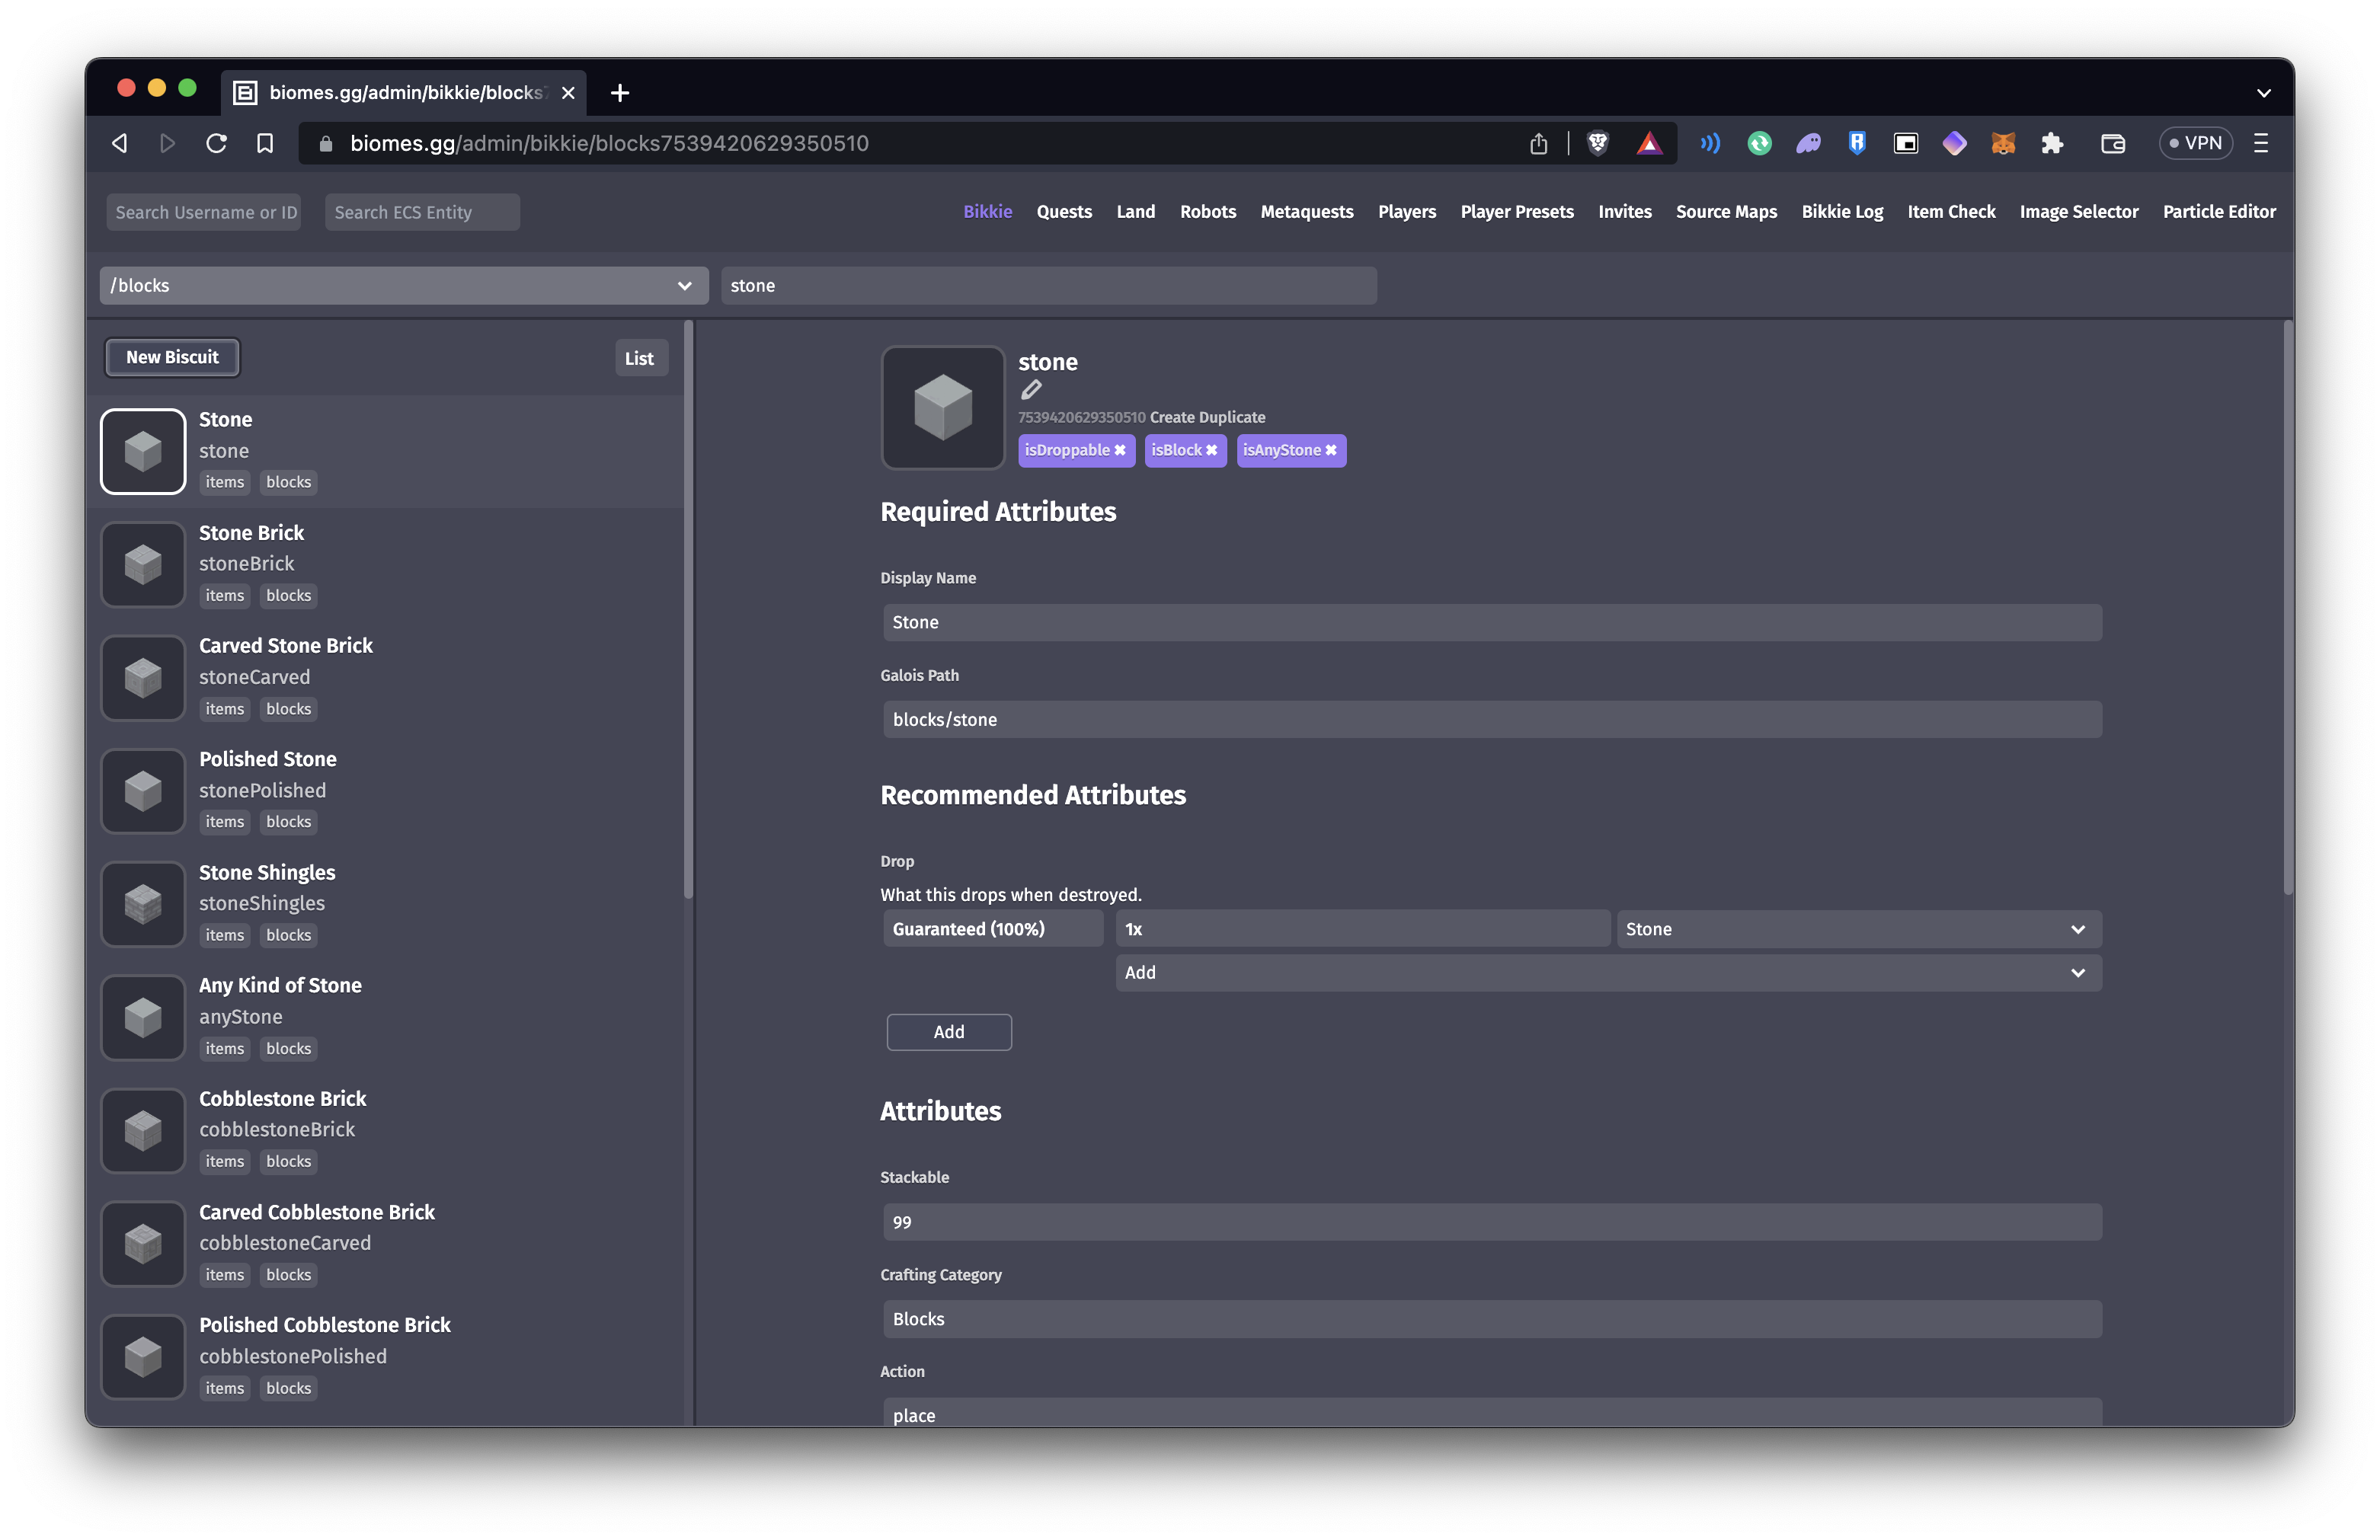Select the Polished Stone block thumbnail

click(x=143, y=791)
